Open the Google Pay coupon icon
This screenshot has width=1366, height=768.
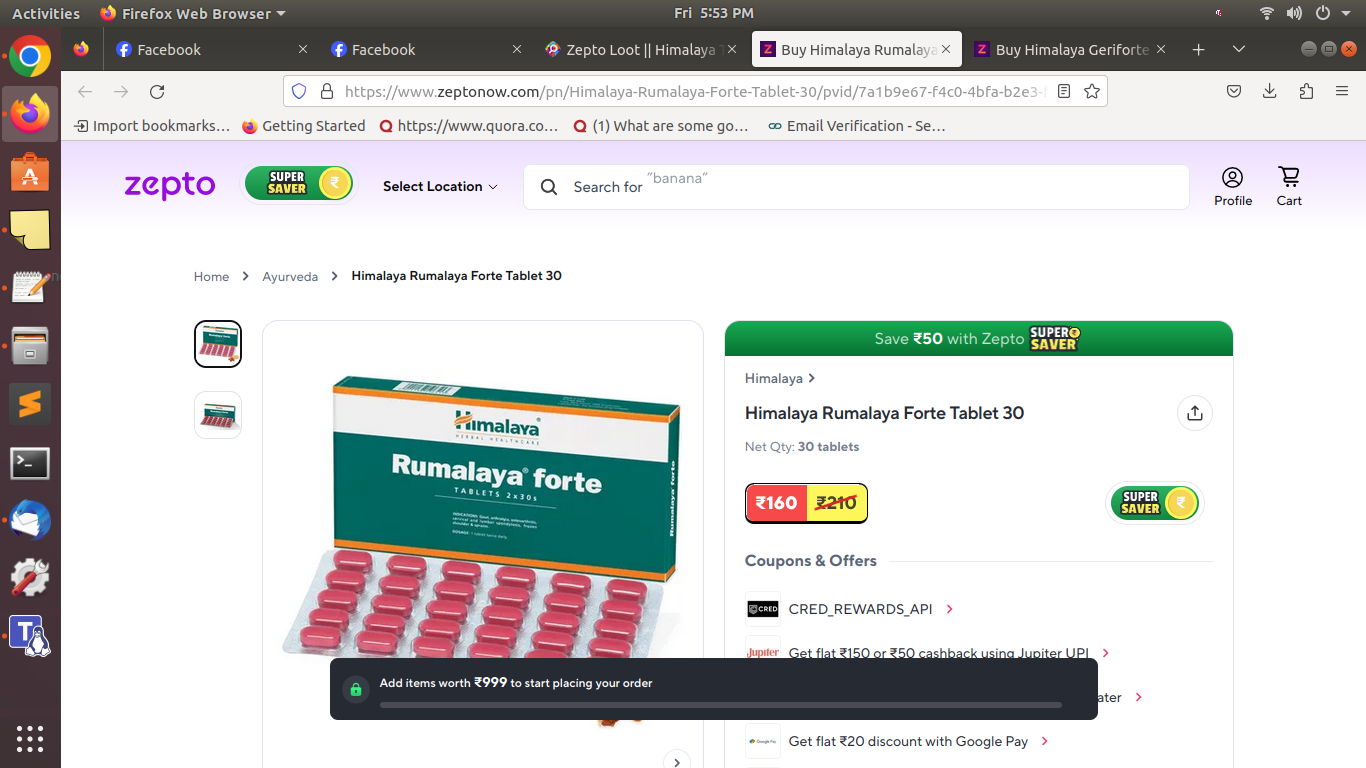coord(763,741)
